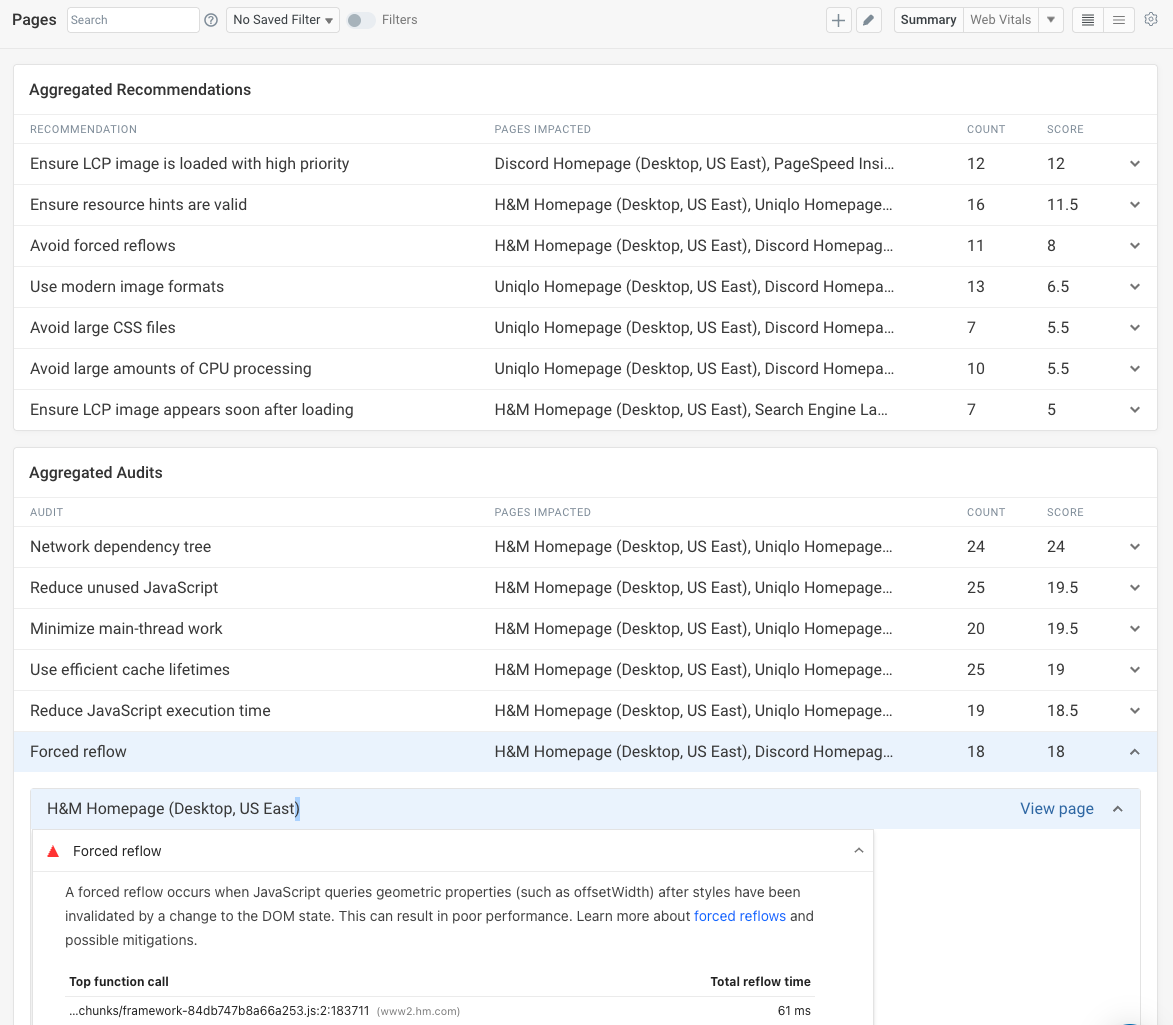This screenshot has width=1173, height=1025.
Task: Expand the Avoid forced reflows recommendation row
Action: pos(1134,246)
